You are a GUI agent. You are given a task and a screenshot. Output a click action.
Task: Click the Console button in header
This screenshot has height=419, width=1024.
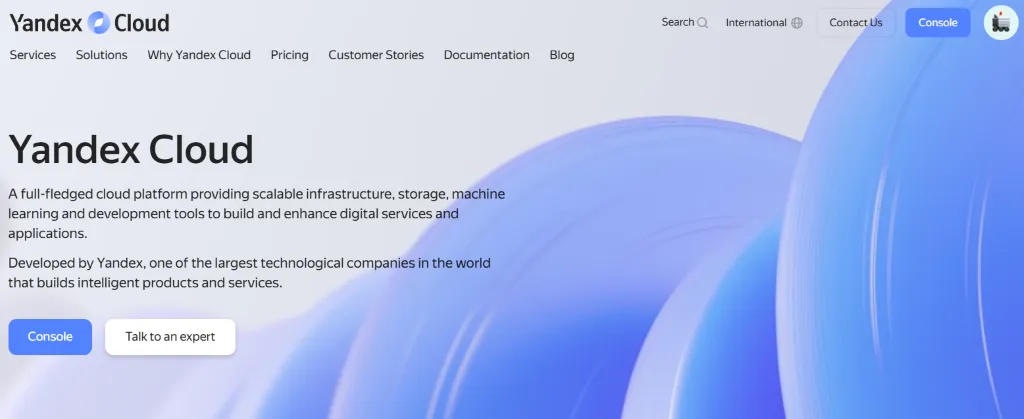click(x=938, y=23)
